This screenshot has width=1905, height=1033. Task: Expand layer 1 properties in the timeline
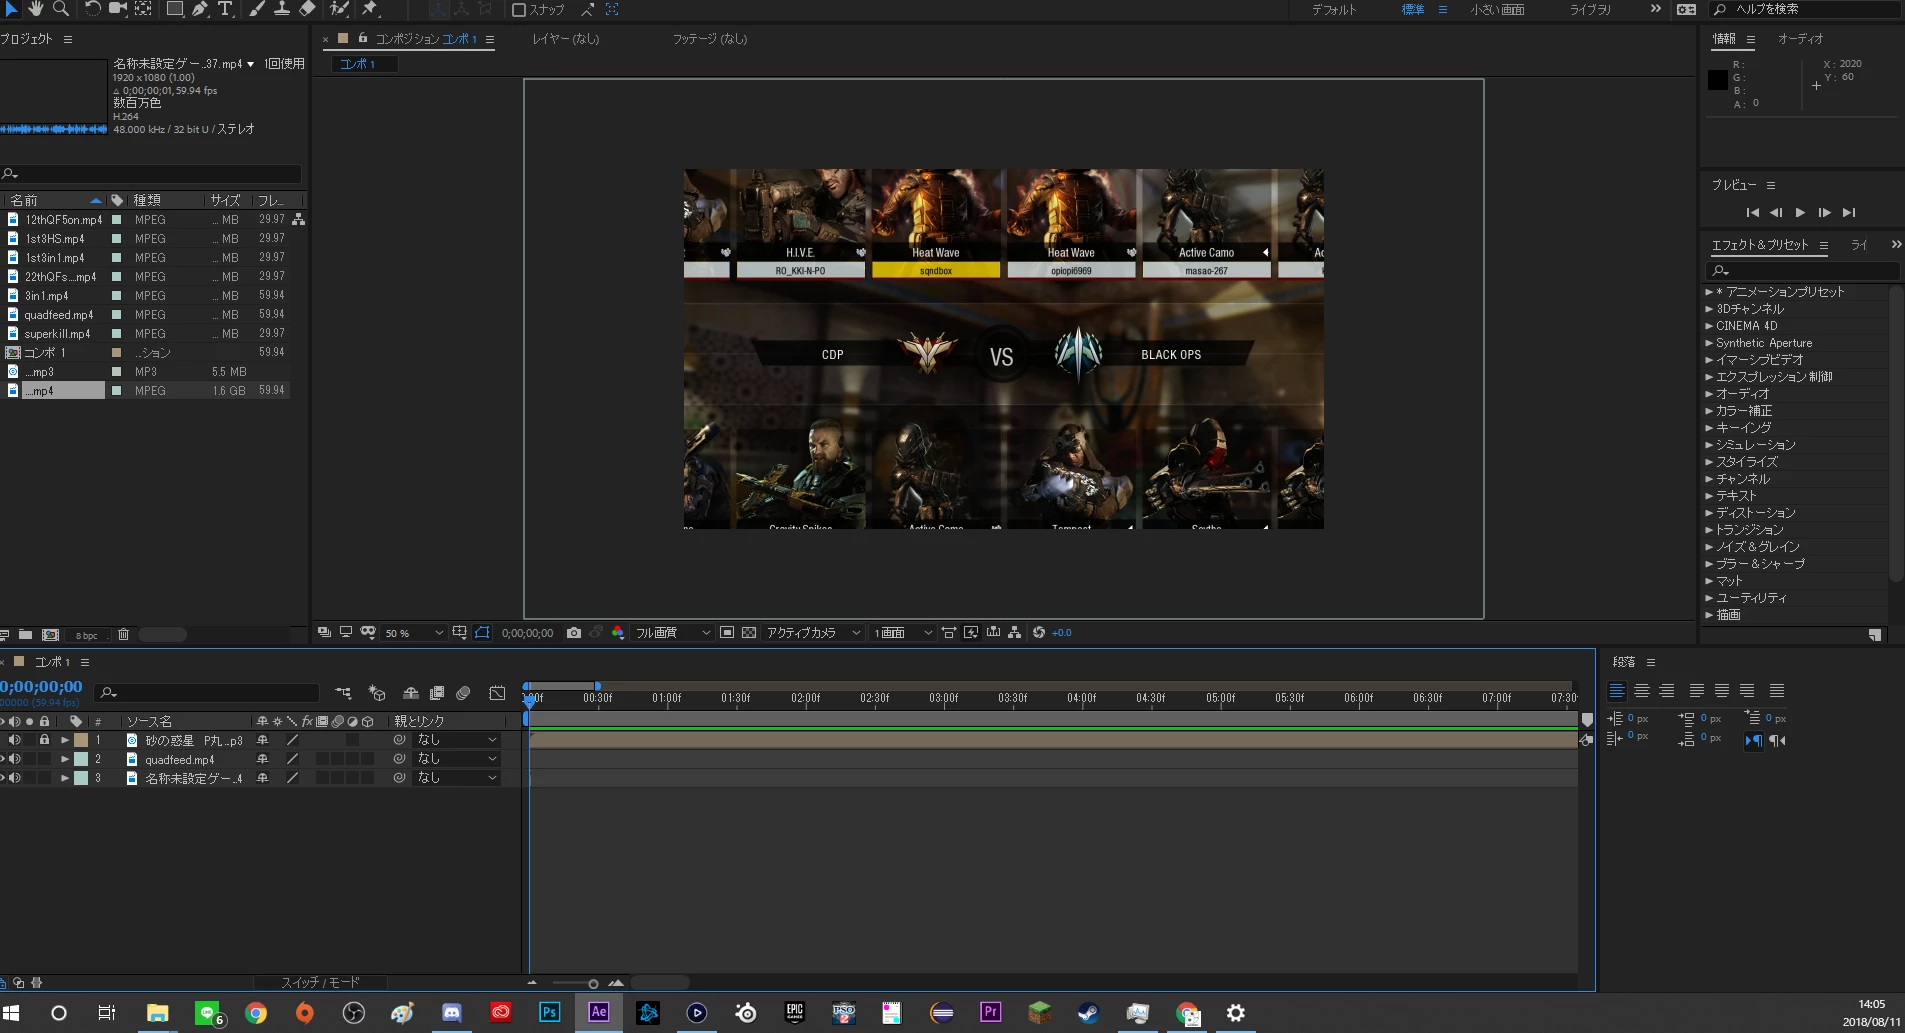click(x=65, y=740)
